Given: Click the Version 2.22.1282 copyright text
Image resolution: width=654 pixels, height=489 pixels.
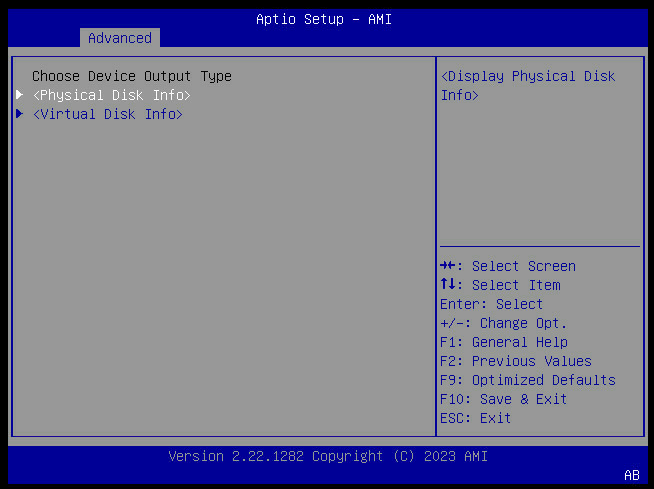Looking at the screenshot, I should click(327, 456).
